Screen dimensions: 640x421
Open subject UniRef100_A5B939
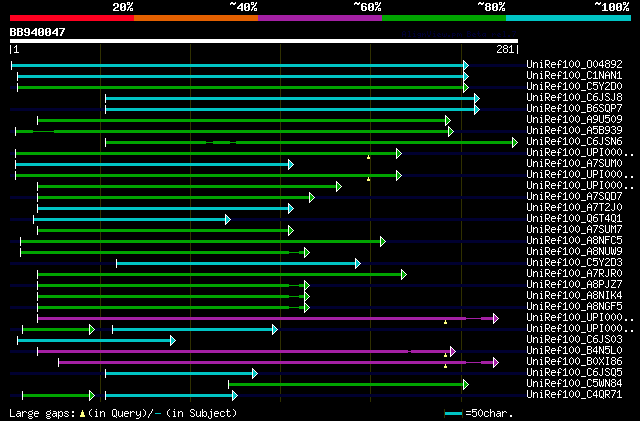pyautogui.click(x=574, y=130)
